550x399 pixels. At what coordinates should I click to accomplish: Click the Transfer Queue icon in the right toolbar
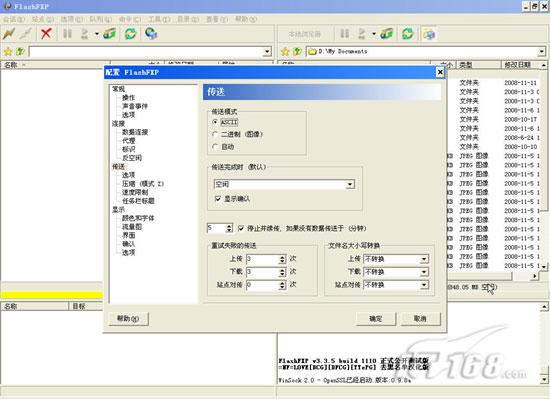point(362,34)
